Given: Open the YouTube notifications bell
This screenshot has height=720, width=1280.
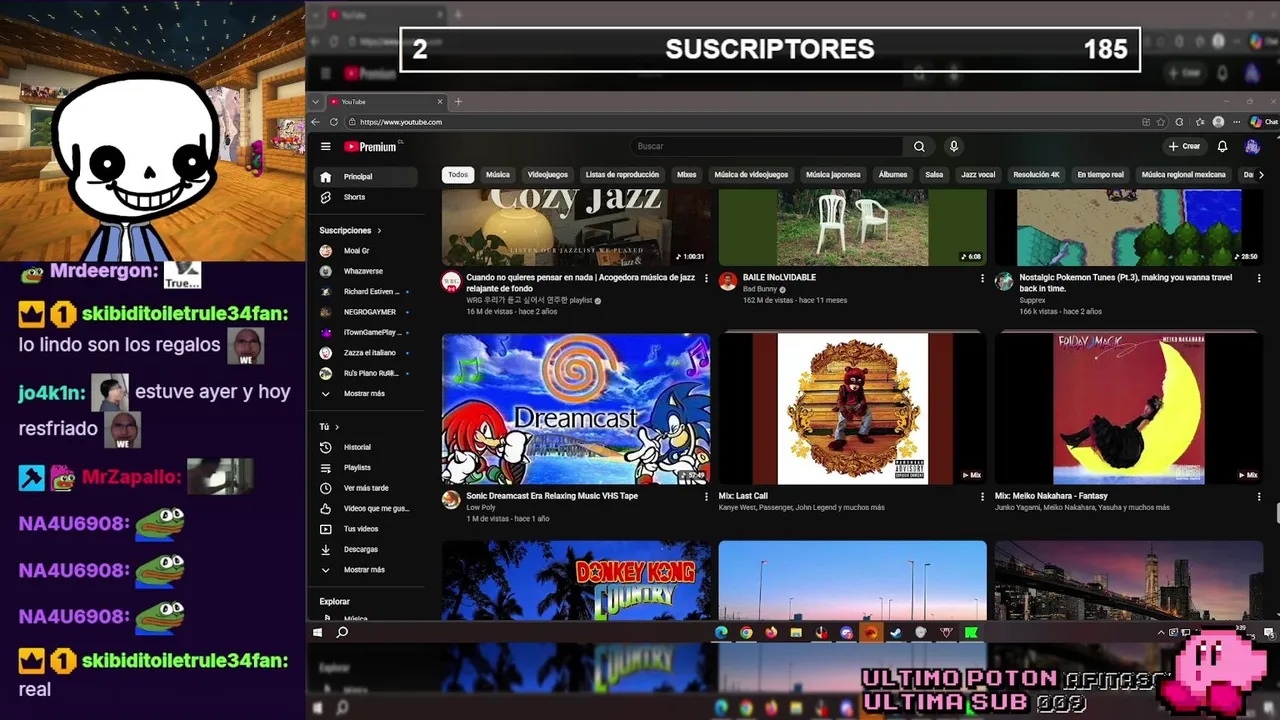Looking at the screenshot, I should 1222,146.
